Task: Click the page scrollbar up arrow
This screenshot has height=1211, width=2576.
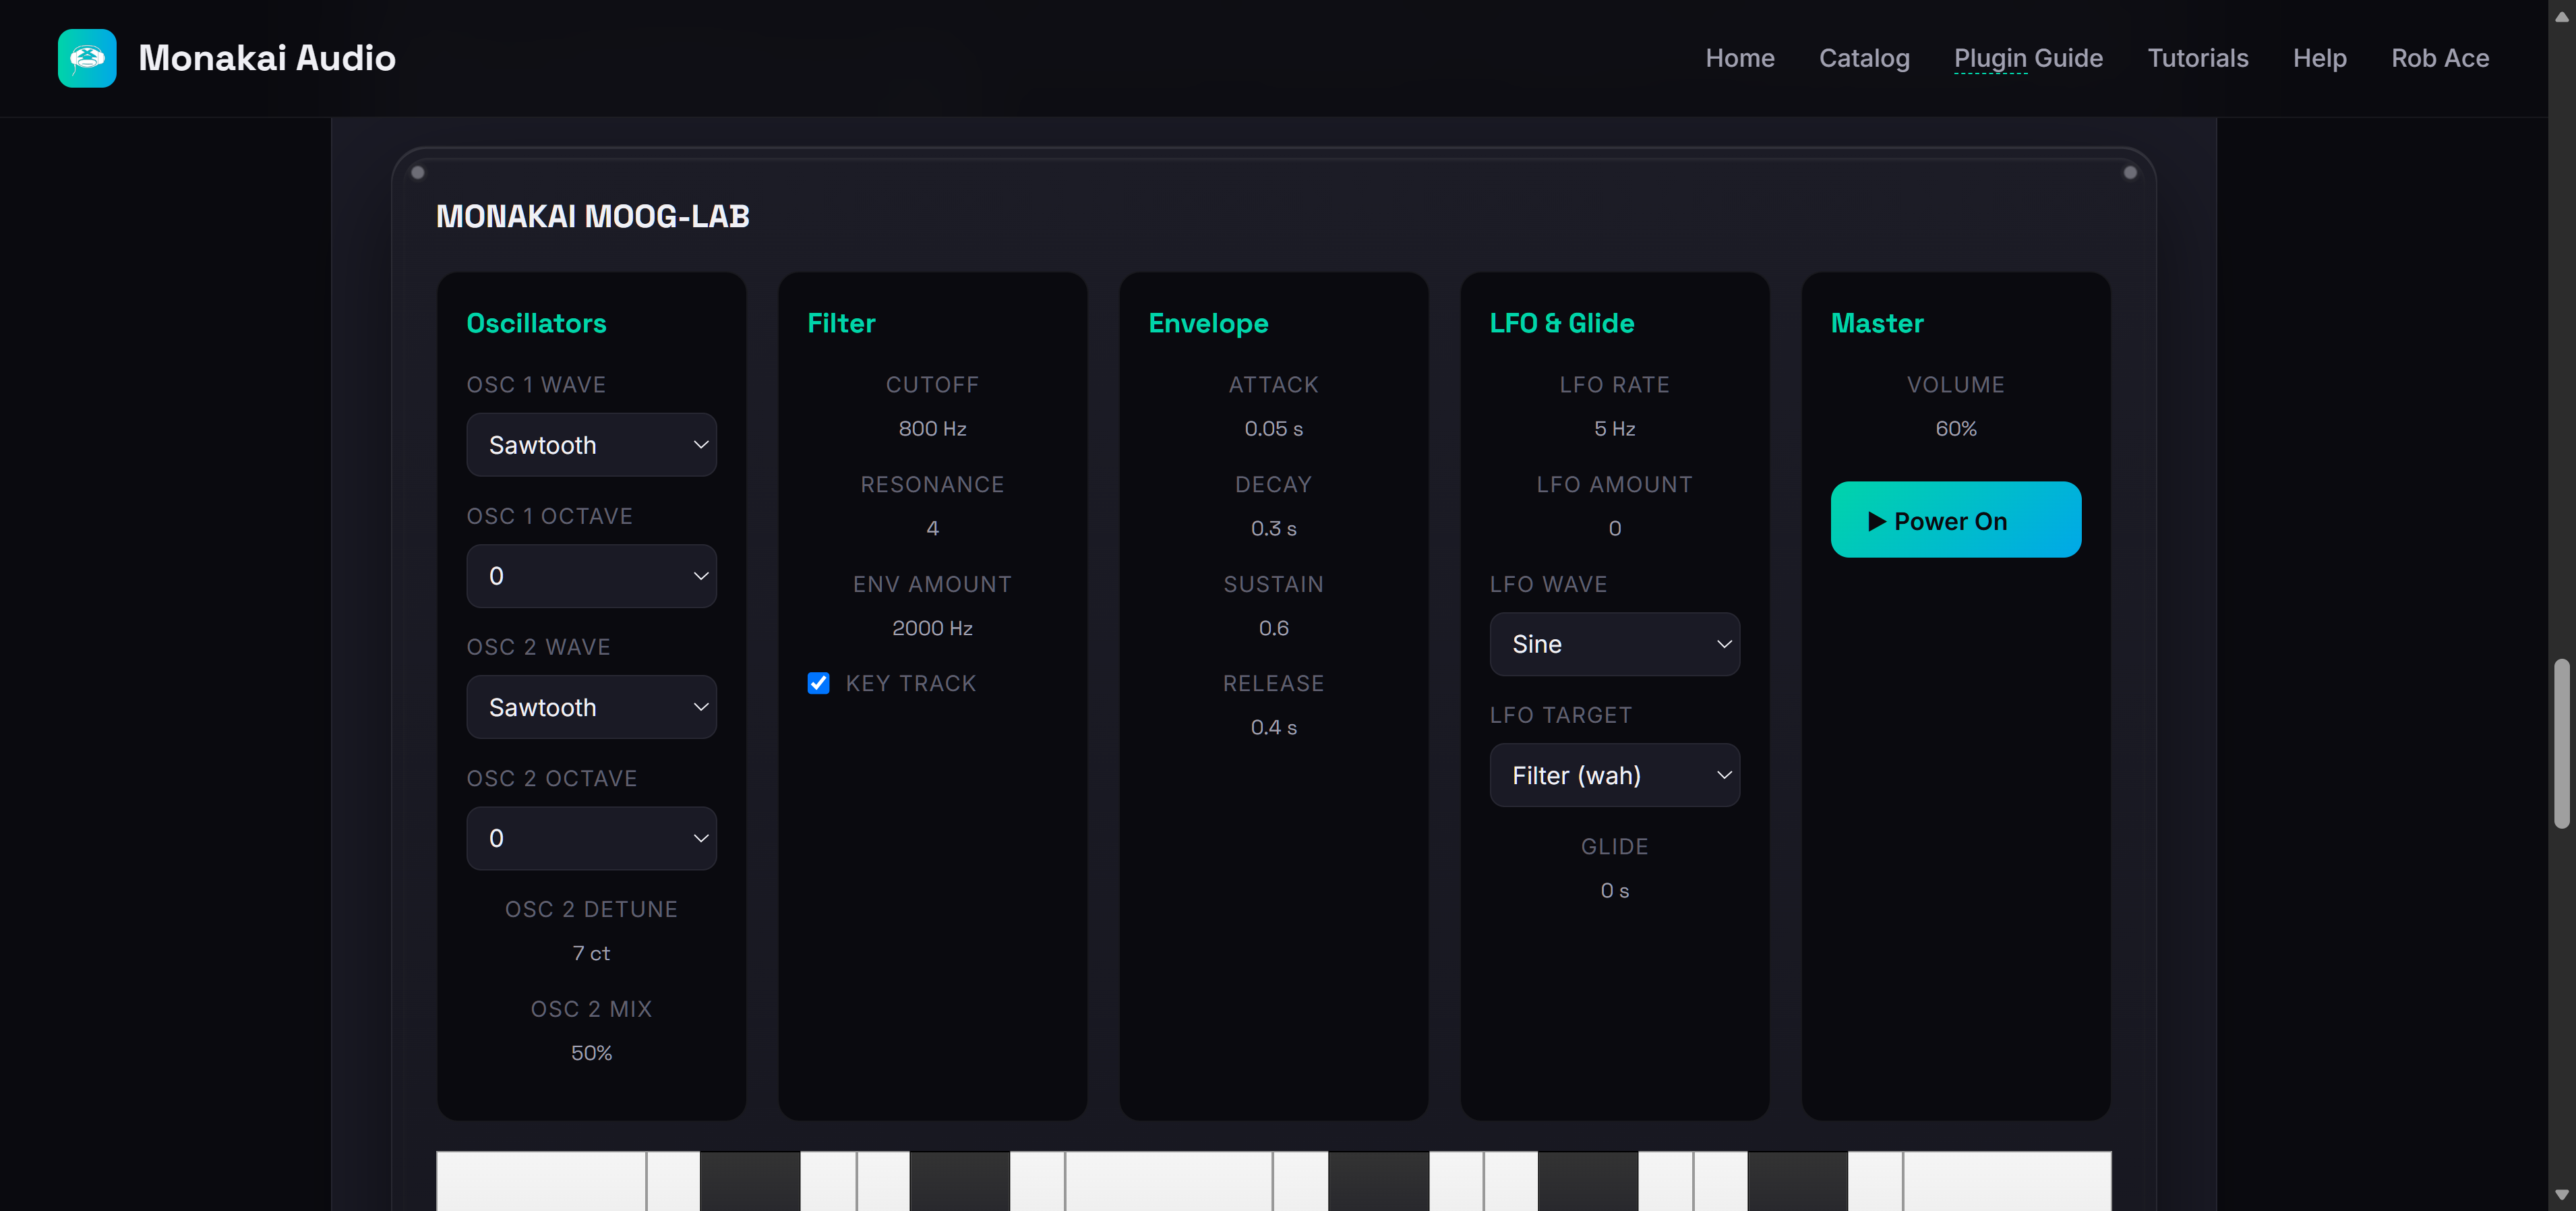Action: pos(2562,16)
